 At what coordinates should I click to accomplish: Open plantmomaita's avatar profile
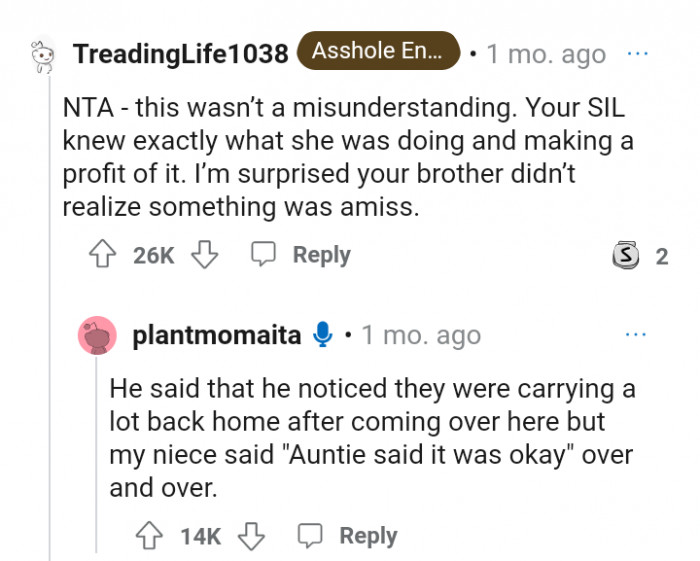coord(98,335)
